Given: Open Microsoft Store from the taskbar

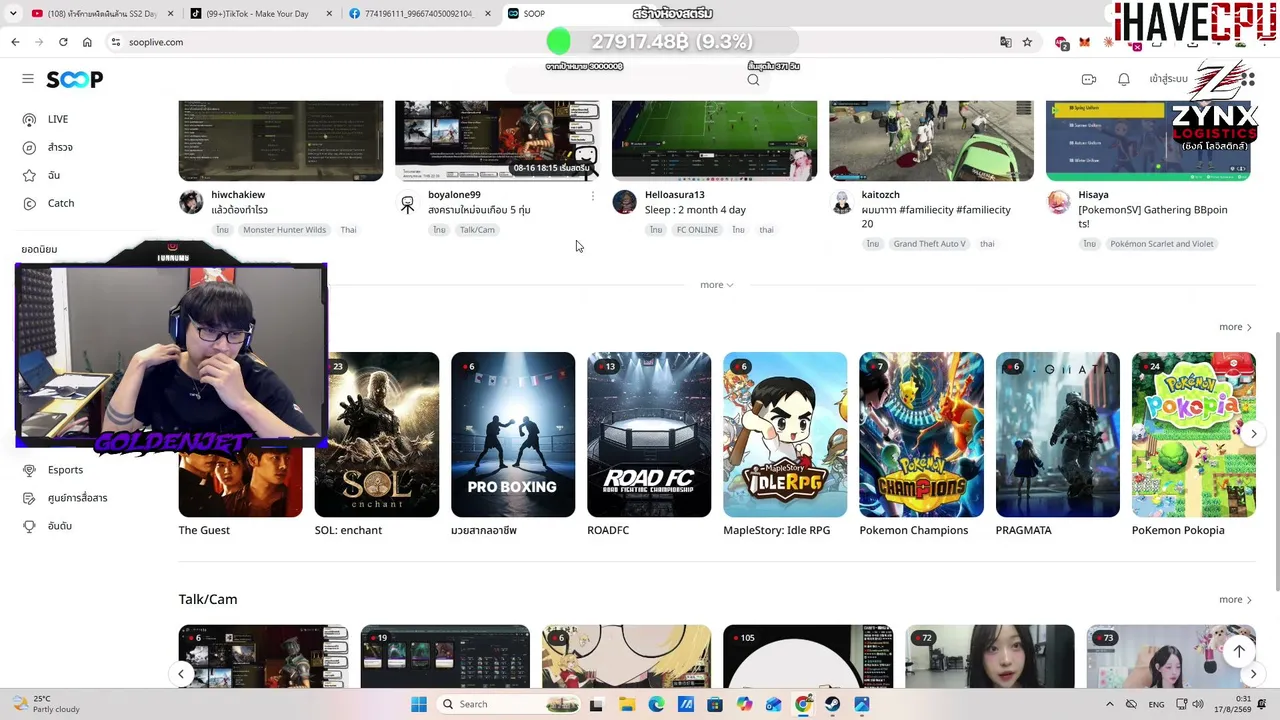Looking at the screenshot, I should [x=714, y=704].
